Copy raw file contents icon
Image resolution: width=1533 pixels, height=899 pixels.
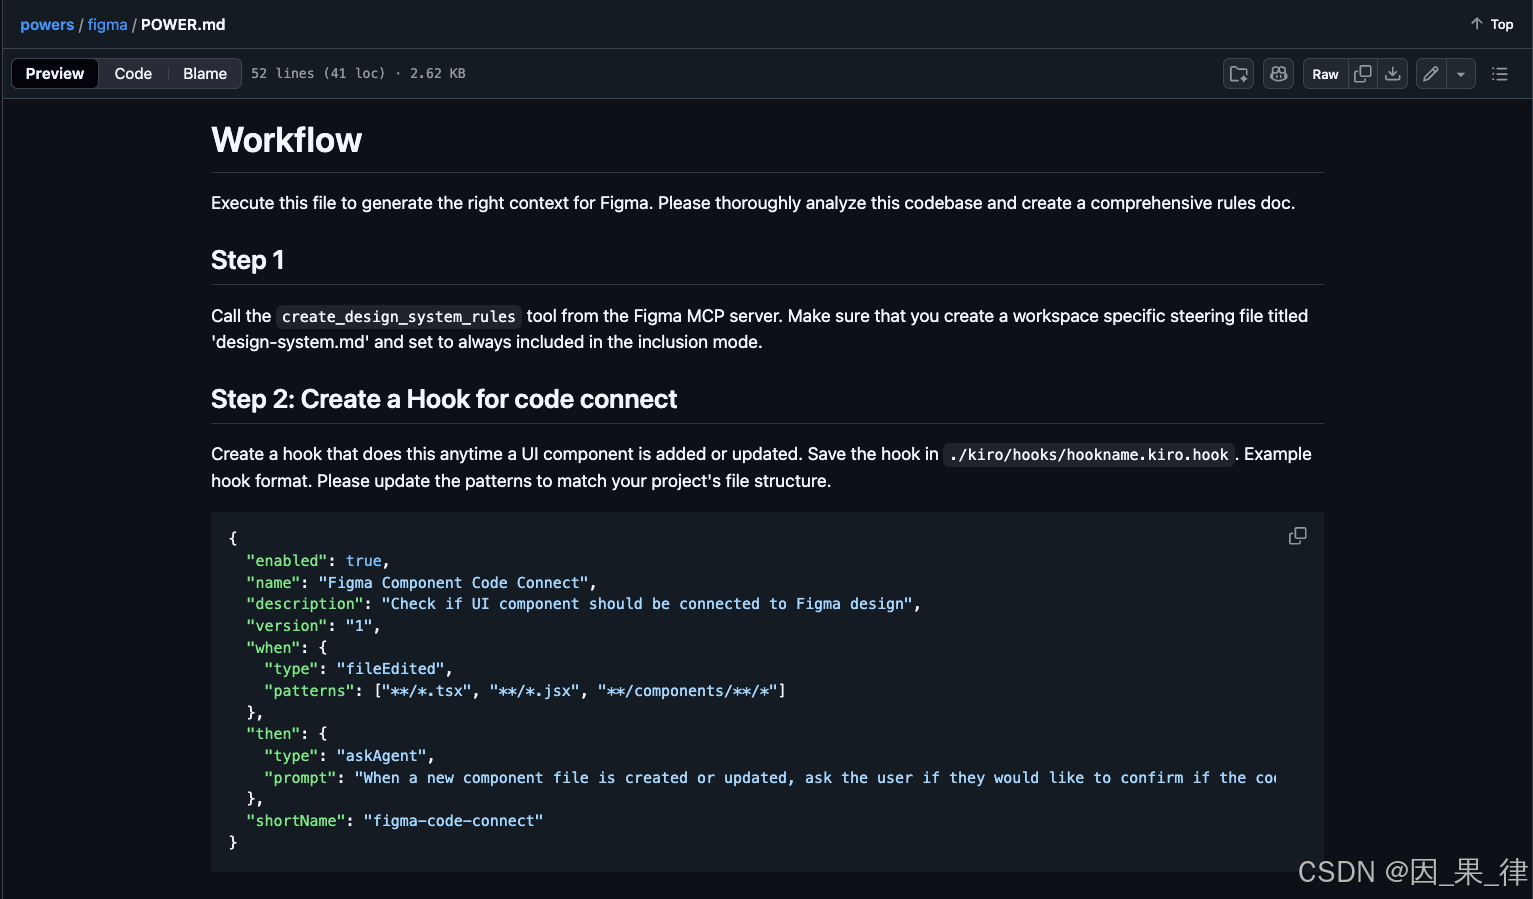coord(1362,74)
